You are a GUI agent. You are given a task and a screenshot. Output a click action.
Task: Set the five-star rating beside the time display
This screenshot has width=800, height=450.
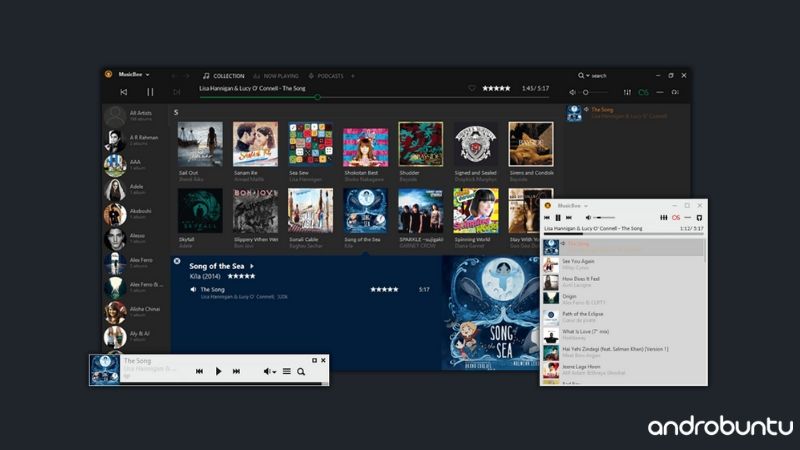[496, 88]
